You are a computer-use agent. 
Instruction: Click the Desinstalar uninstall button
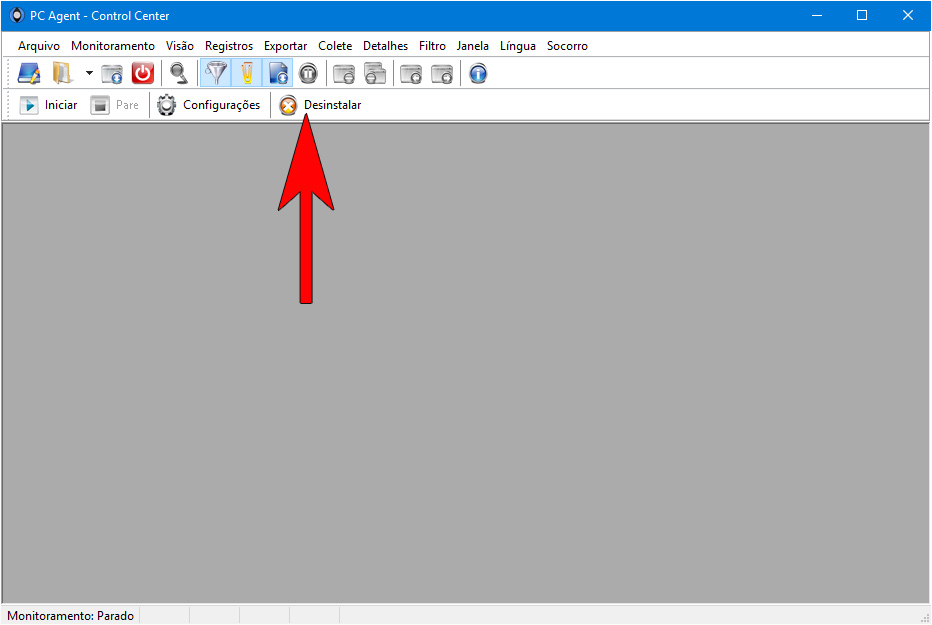click(x=320, y=105)
